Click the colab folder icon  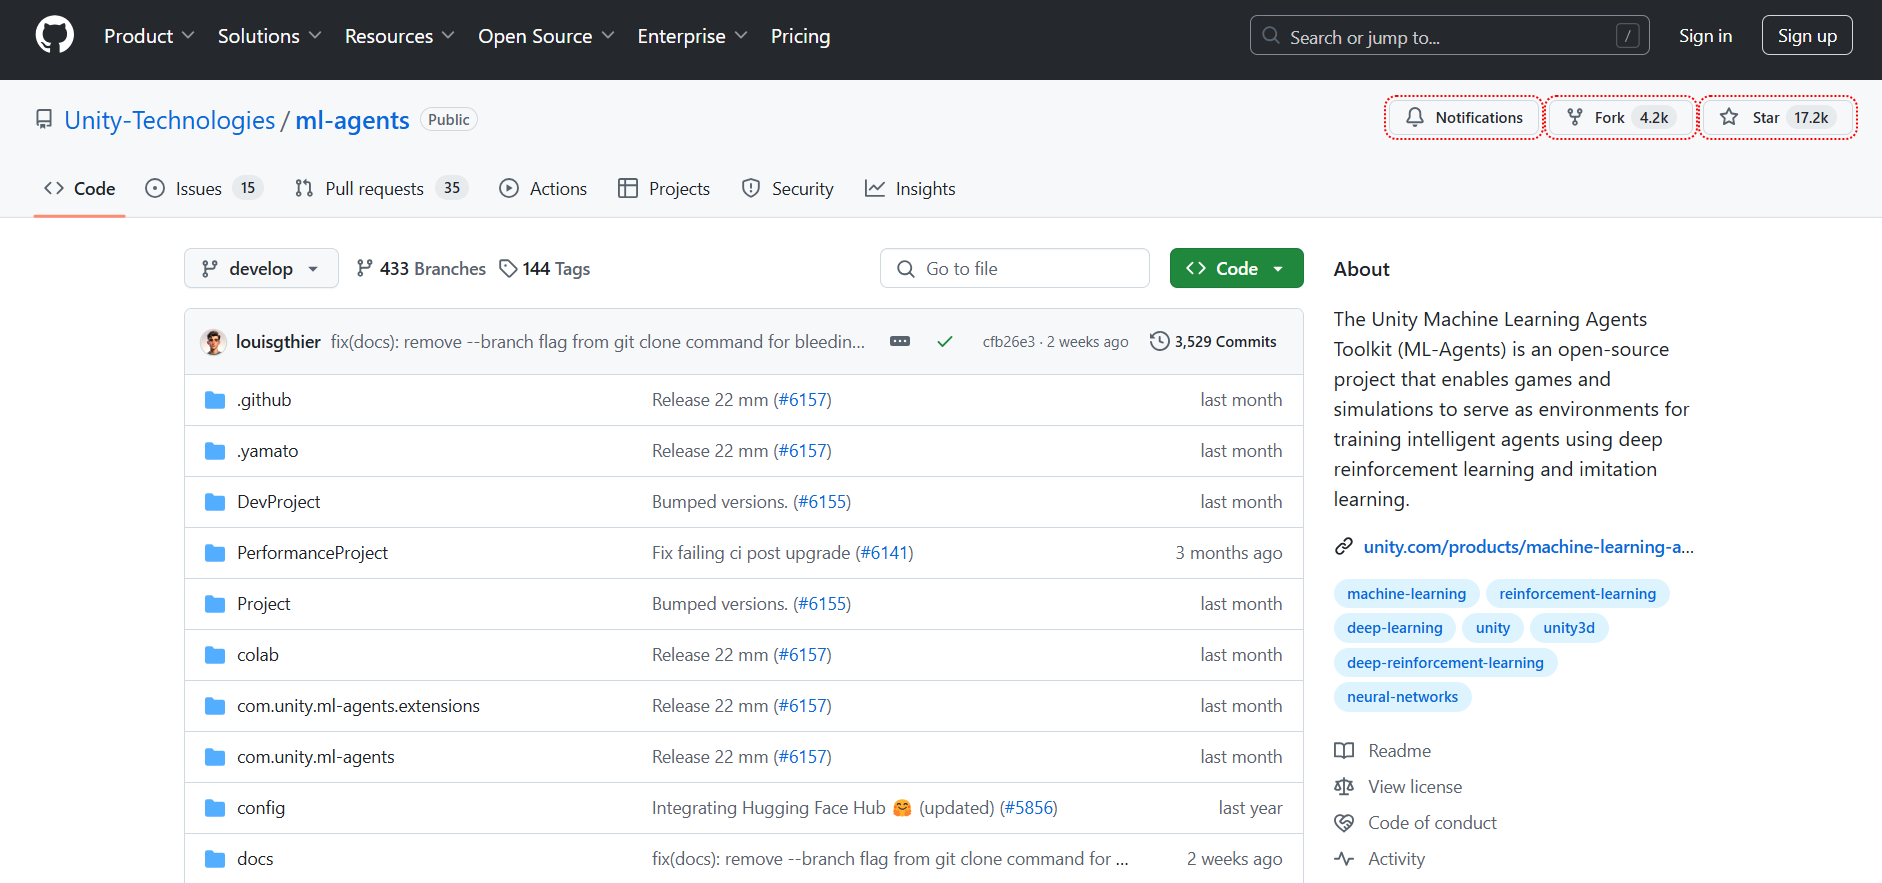point(215,655)
